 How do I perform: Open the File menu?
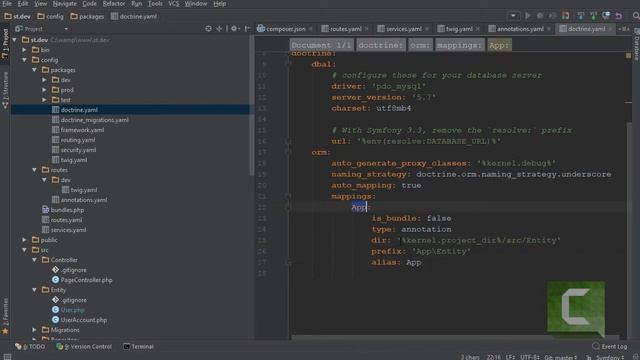[x=7, y=4]
